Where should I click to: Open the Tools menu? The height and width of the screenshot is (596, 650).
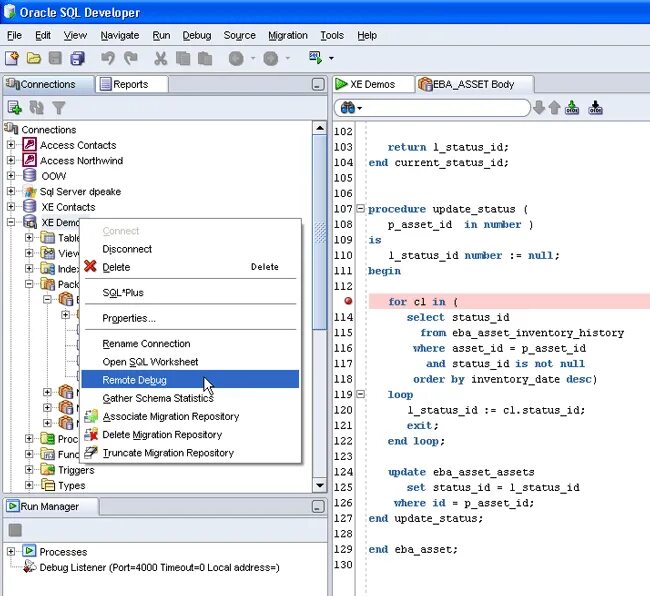pyautogui.click(x=332, y=36)
